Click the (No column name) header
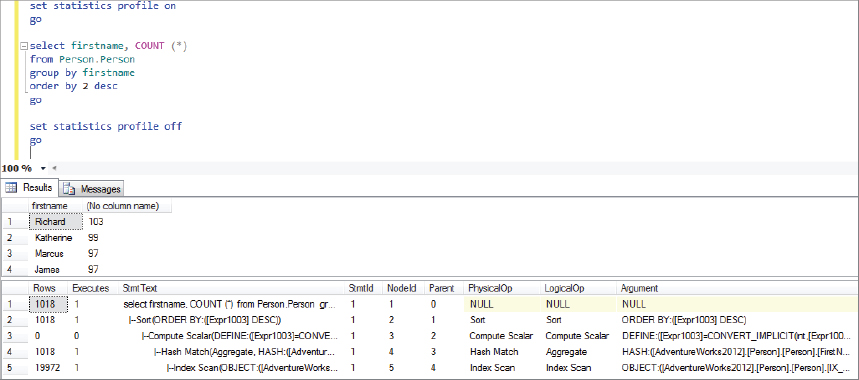This screenshot has width=859, height=380. (123, 206)
